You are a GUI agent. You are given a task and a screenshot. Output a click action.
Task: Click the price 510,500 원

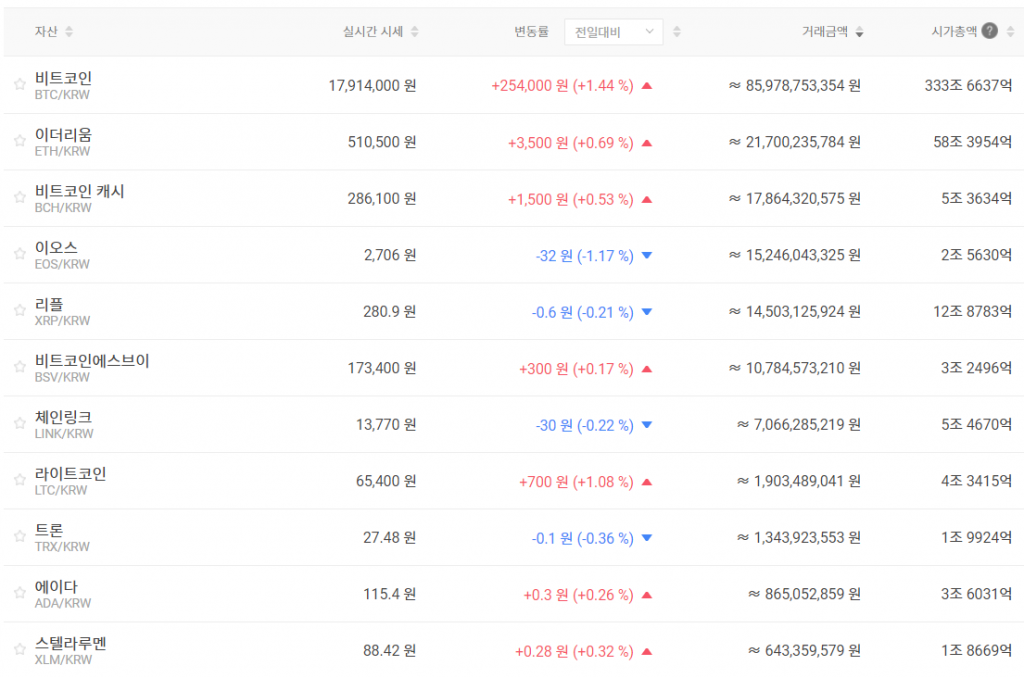pos(382,142)
